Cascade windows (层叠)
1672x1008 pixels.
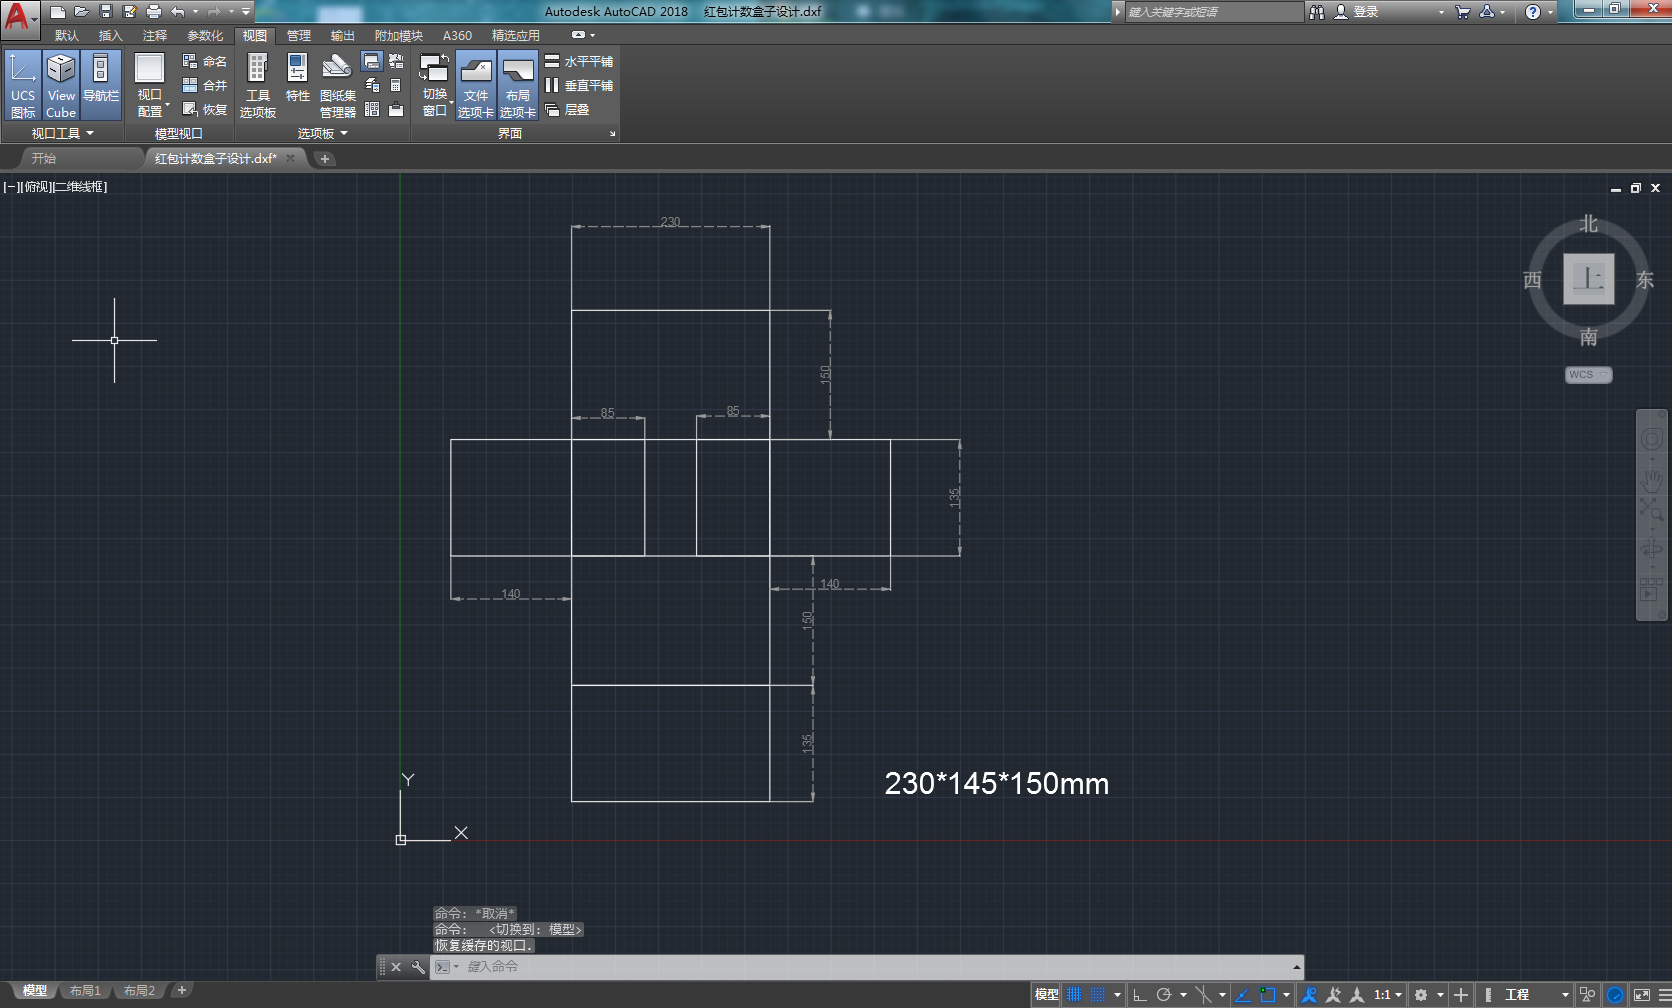point(567,109)
